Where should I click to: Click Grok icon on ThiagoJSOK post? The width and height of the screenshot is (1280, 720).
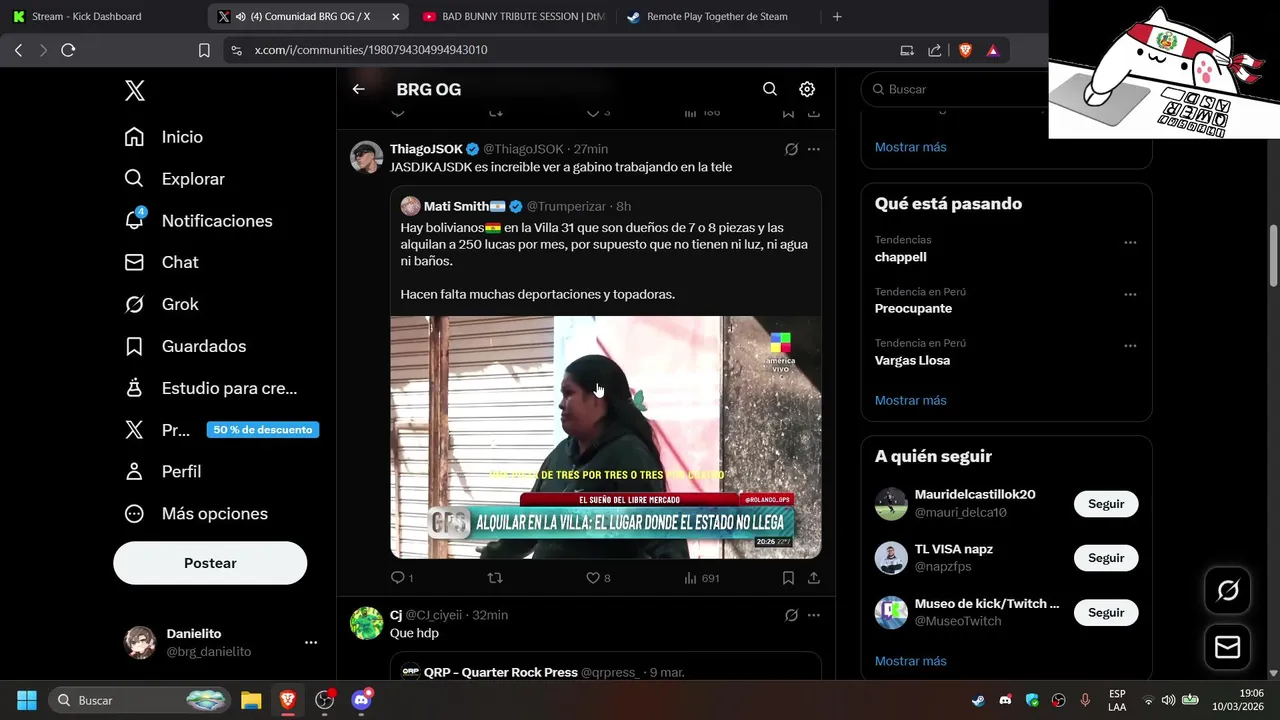(x=791, y=149)
